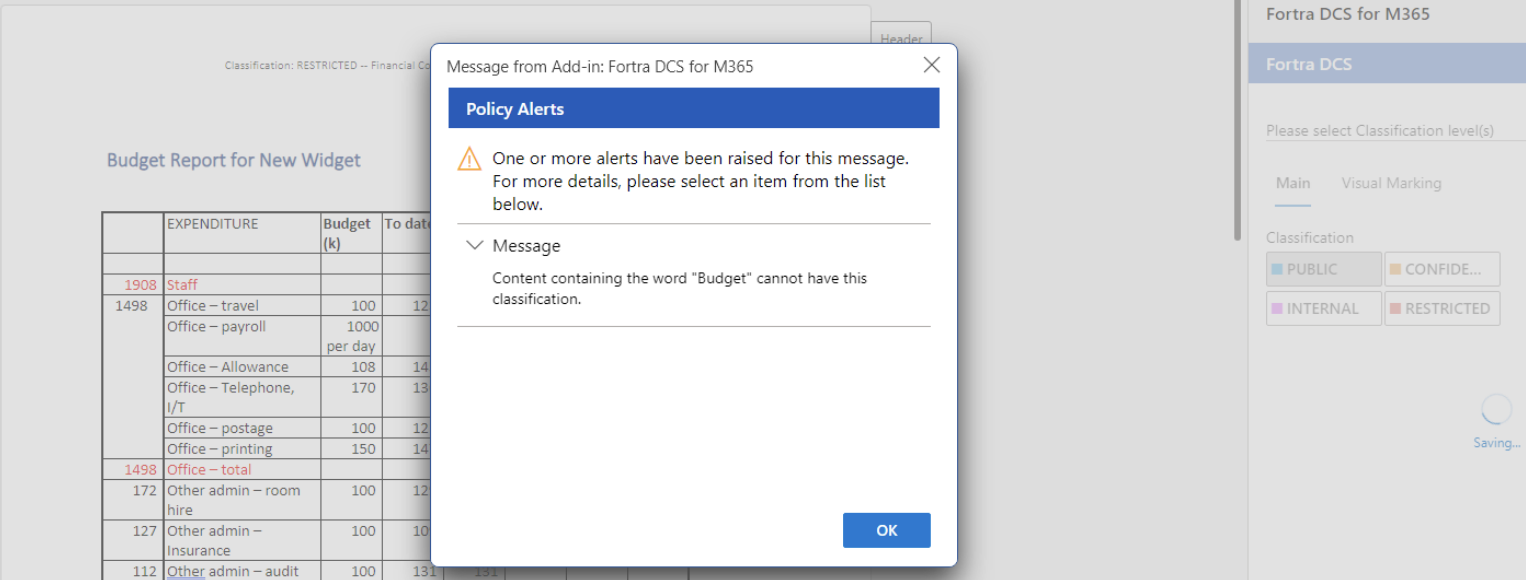Select the Main tab
Image resolution: width=1526 pixels, height=580 pixels.
1292,184
